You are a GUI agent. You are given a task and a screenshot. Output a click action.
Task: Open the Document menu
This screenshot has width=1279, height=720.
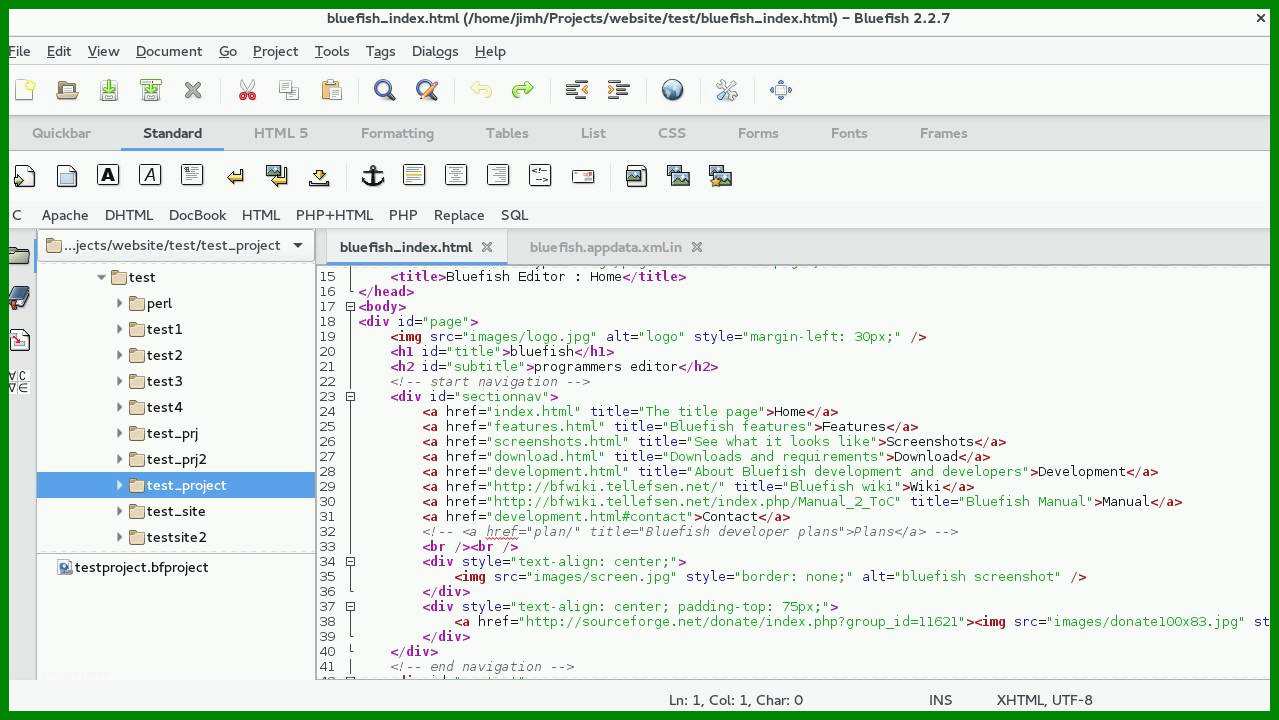coord(169,51)
